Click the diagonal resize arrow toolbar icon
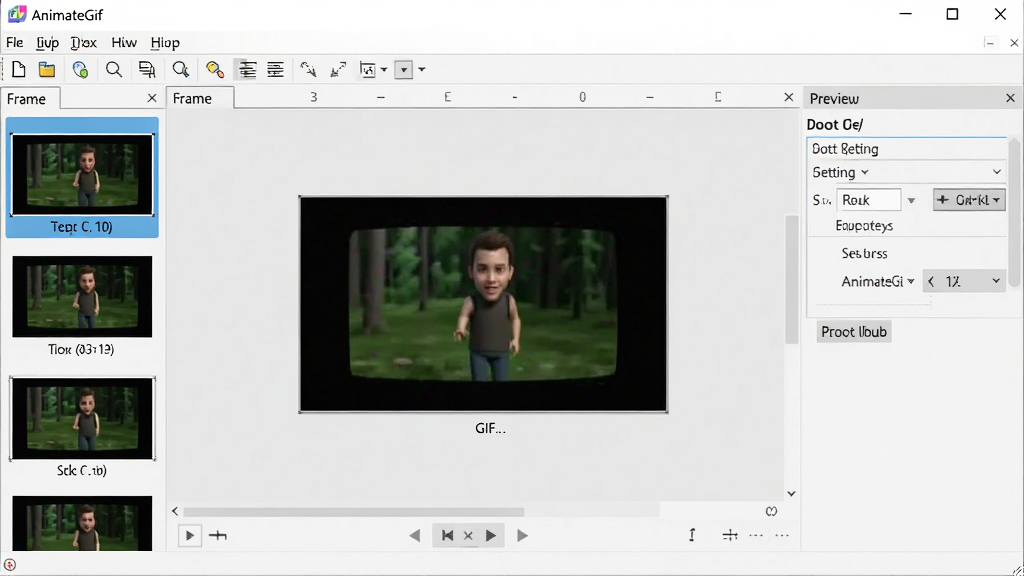Viewport: 1024px width, 576px height. (338, 69)
